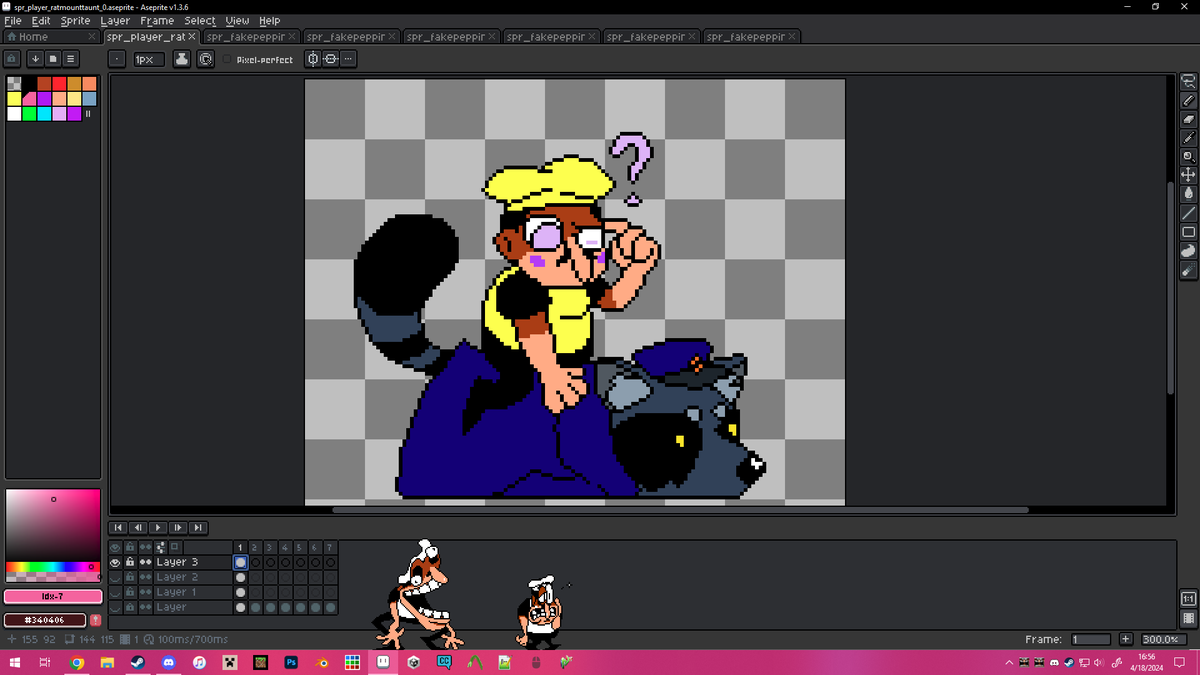Toggle the lock on Layer 3

pyautogui.click(x=130, y=562)
